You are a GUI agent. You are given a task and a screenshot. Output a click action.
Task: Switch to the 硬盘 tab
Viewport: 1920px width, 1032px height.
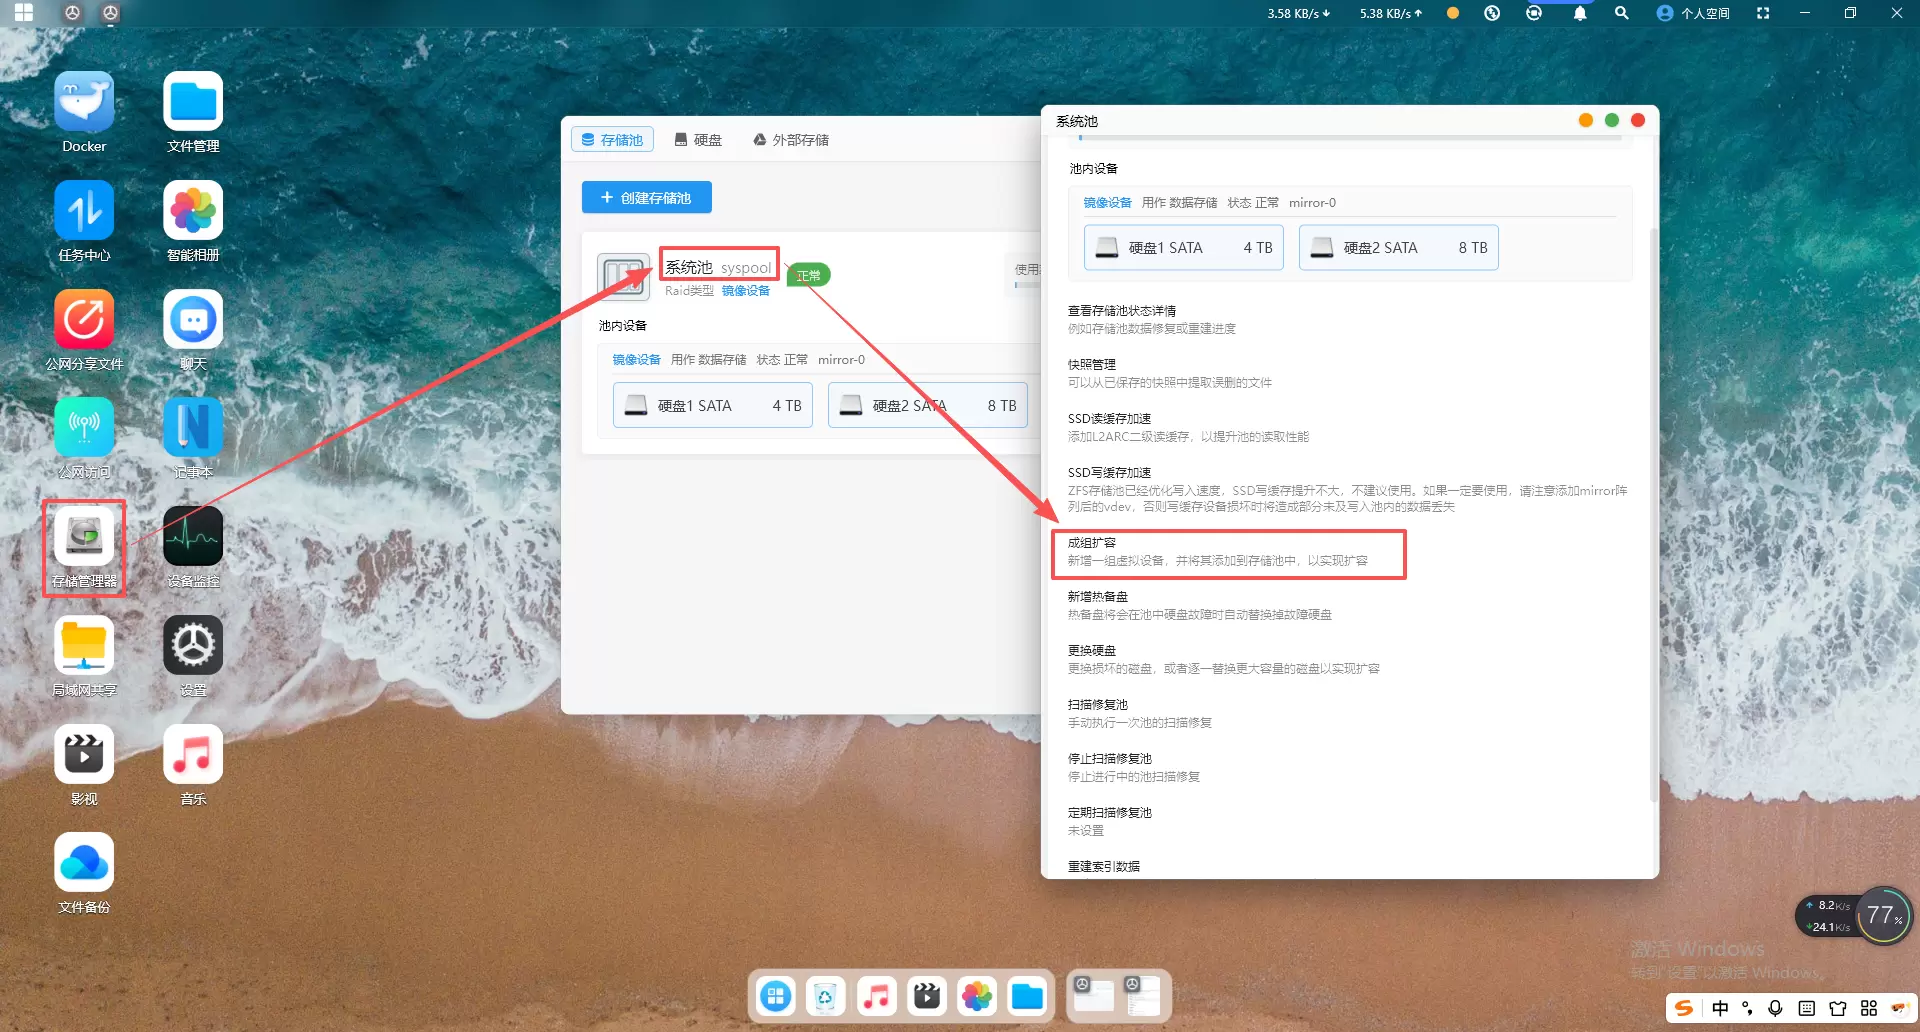tap(698, 140)
